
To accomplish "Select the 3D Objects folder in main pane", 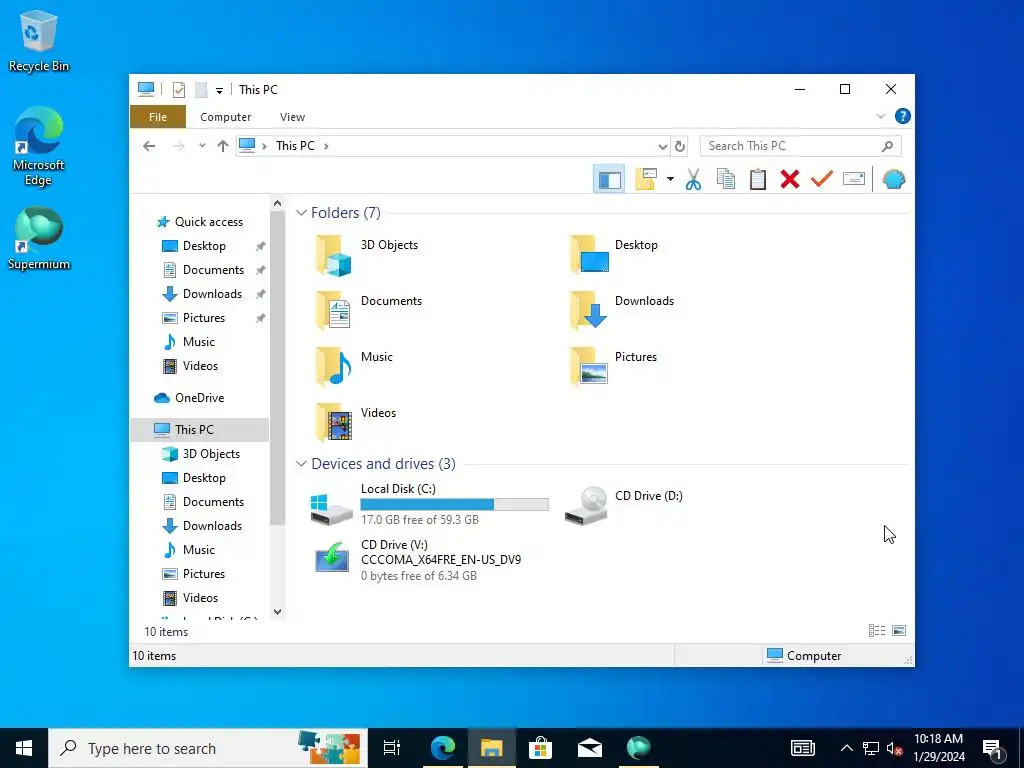I will [x=366, y=254].
